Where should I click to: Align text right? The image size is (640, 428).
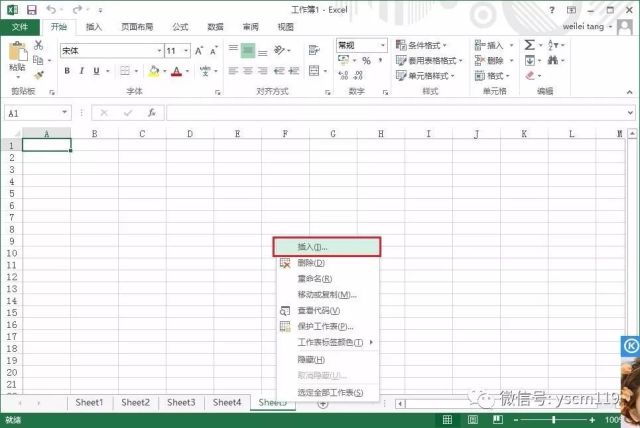tap(263, 71)
